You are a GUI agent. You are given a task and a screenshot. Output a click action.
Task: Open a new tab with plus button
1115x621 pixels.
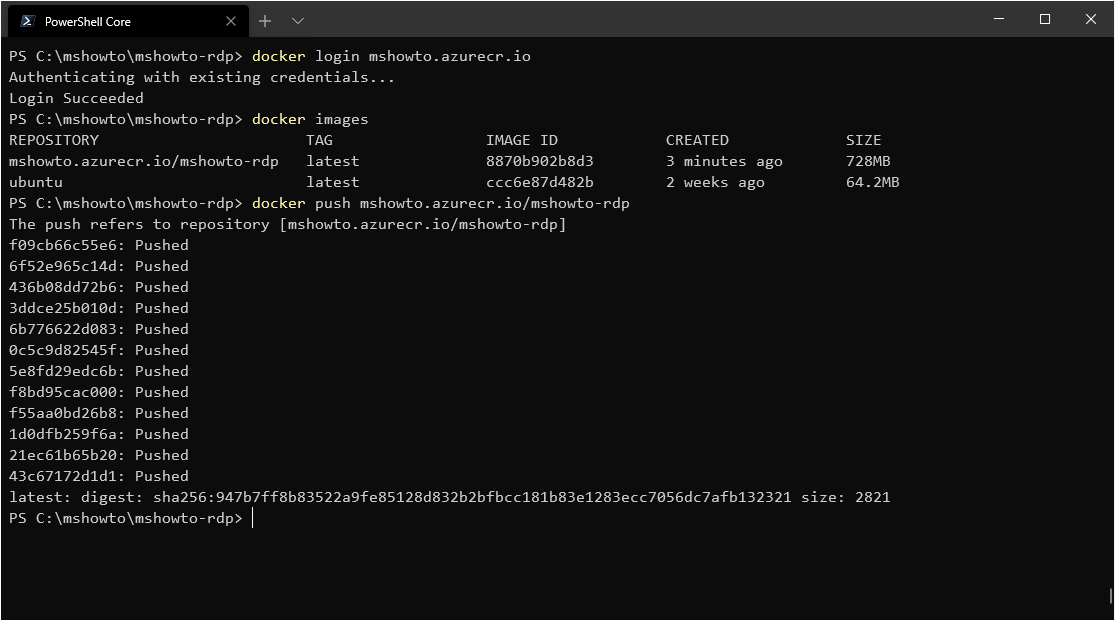click(265, 21)
